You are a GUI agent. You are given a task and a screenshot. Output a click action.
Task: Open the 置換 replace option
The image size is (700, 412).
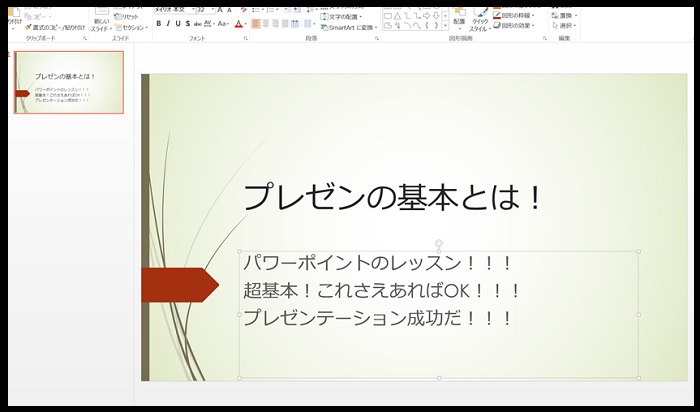click(x=564, y=16)
